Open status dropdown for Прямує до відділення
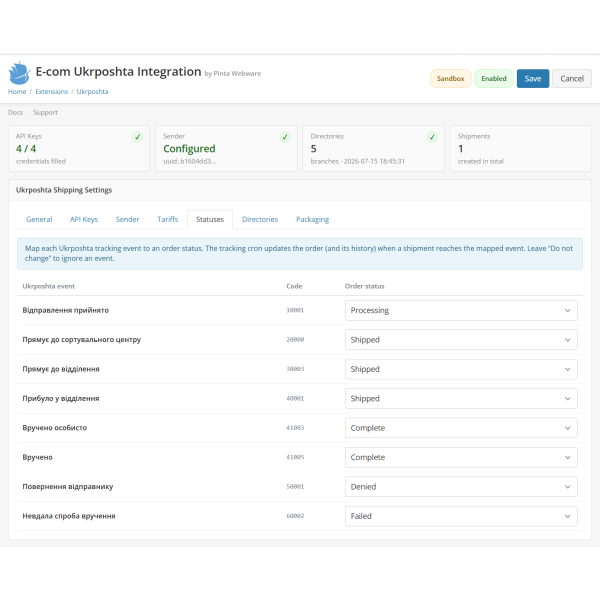The height and width of the screenshot is (600, 600). pos(461,369)
